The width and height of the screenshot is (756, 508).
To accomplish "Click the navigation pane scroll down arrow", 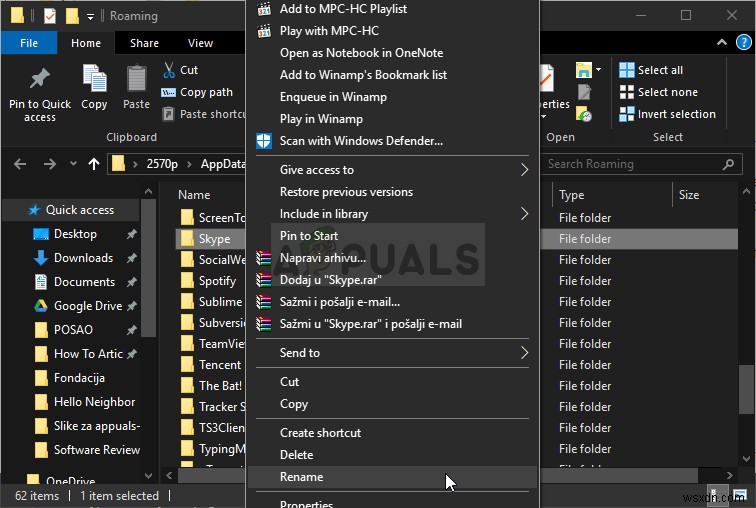I will pyautogui.click(x=148, y=476).
